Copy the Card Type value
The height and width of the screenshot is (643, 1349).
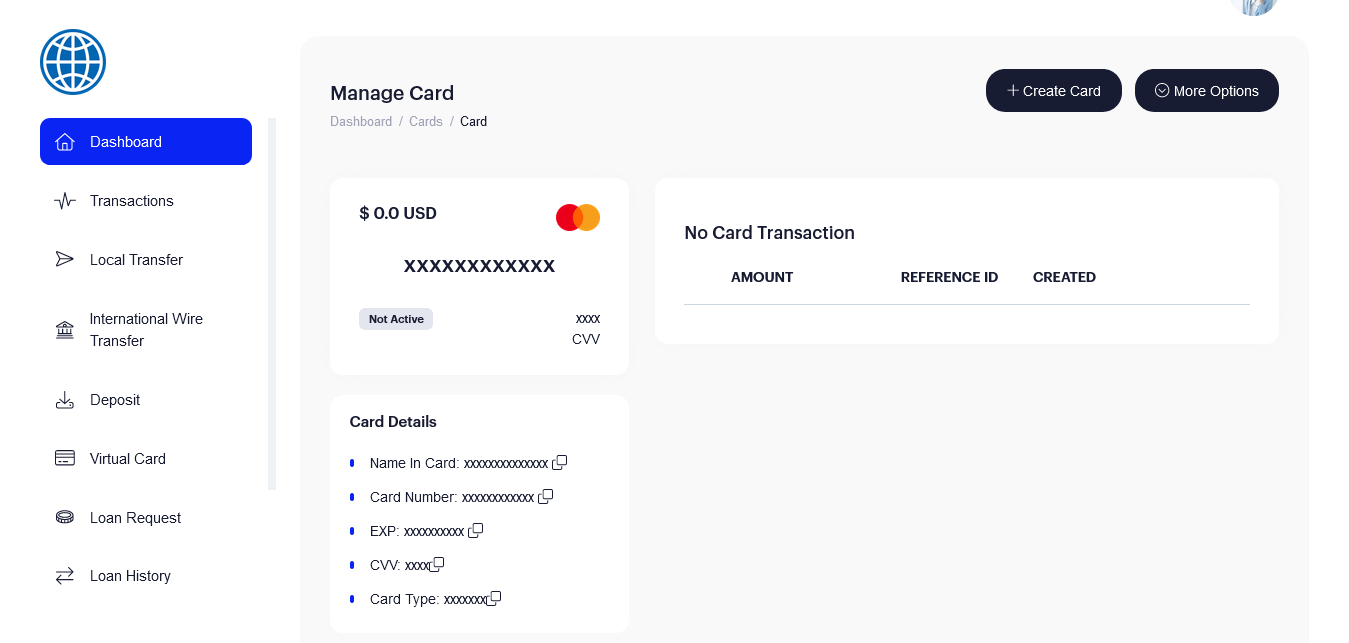click(494, 598)
